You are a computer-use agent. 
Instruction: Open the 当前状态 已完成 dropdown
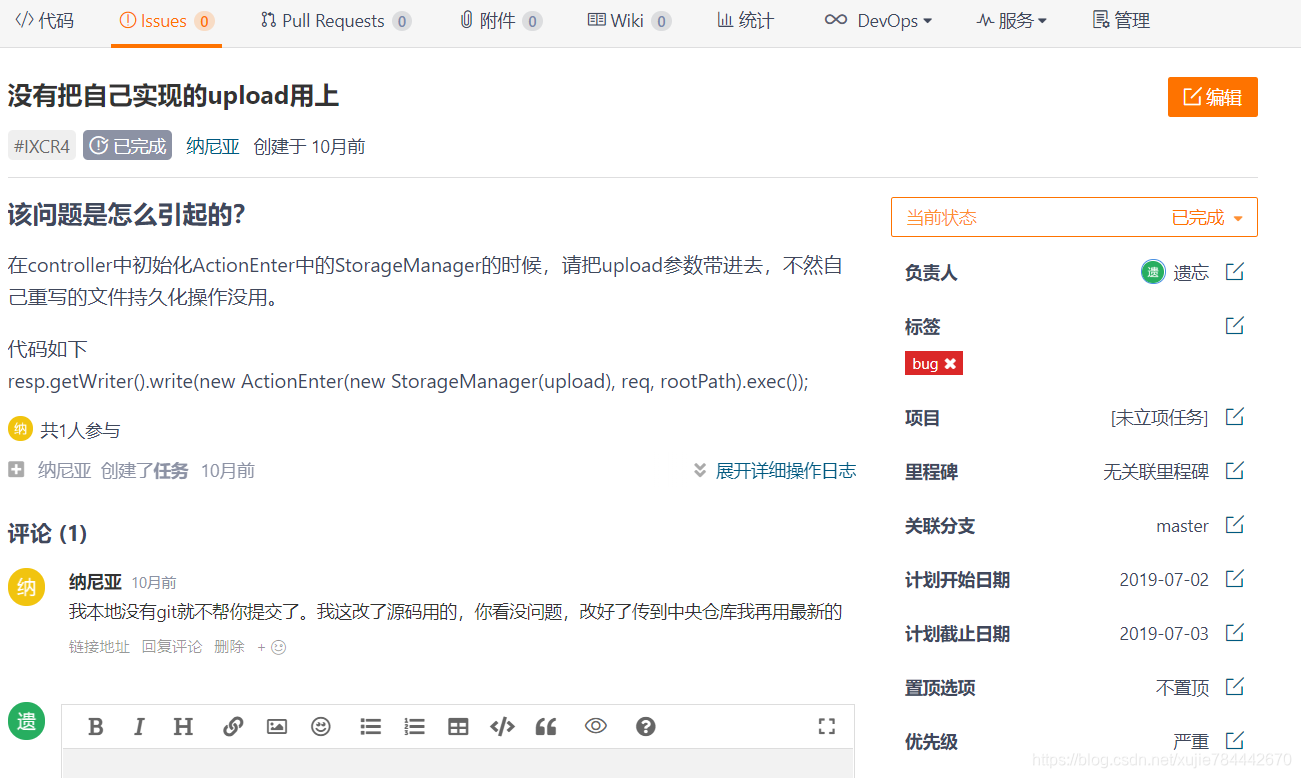[x=1074, y=217]
